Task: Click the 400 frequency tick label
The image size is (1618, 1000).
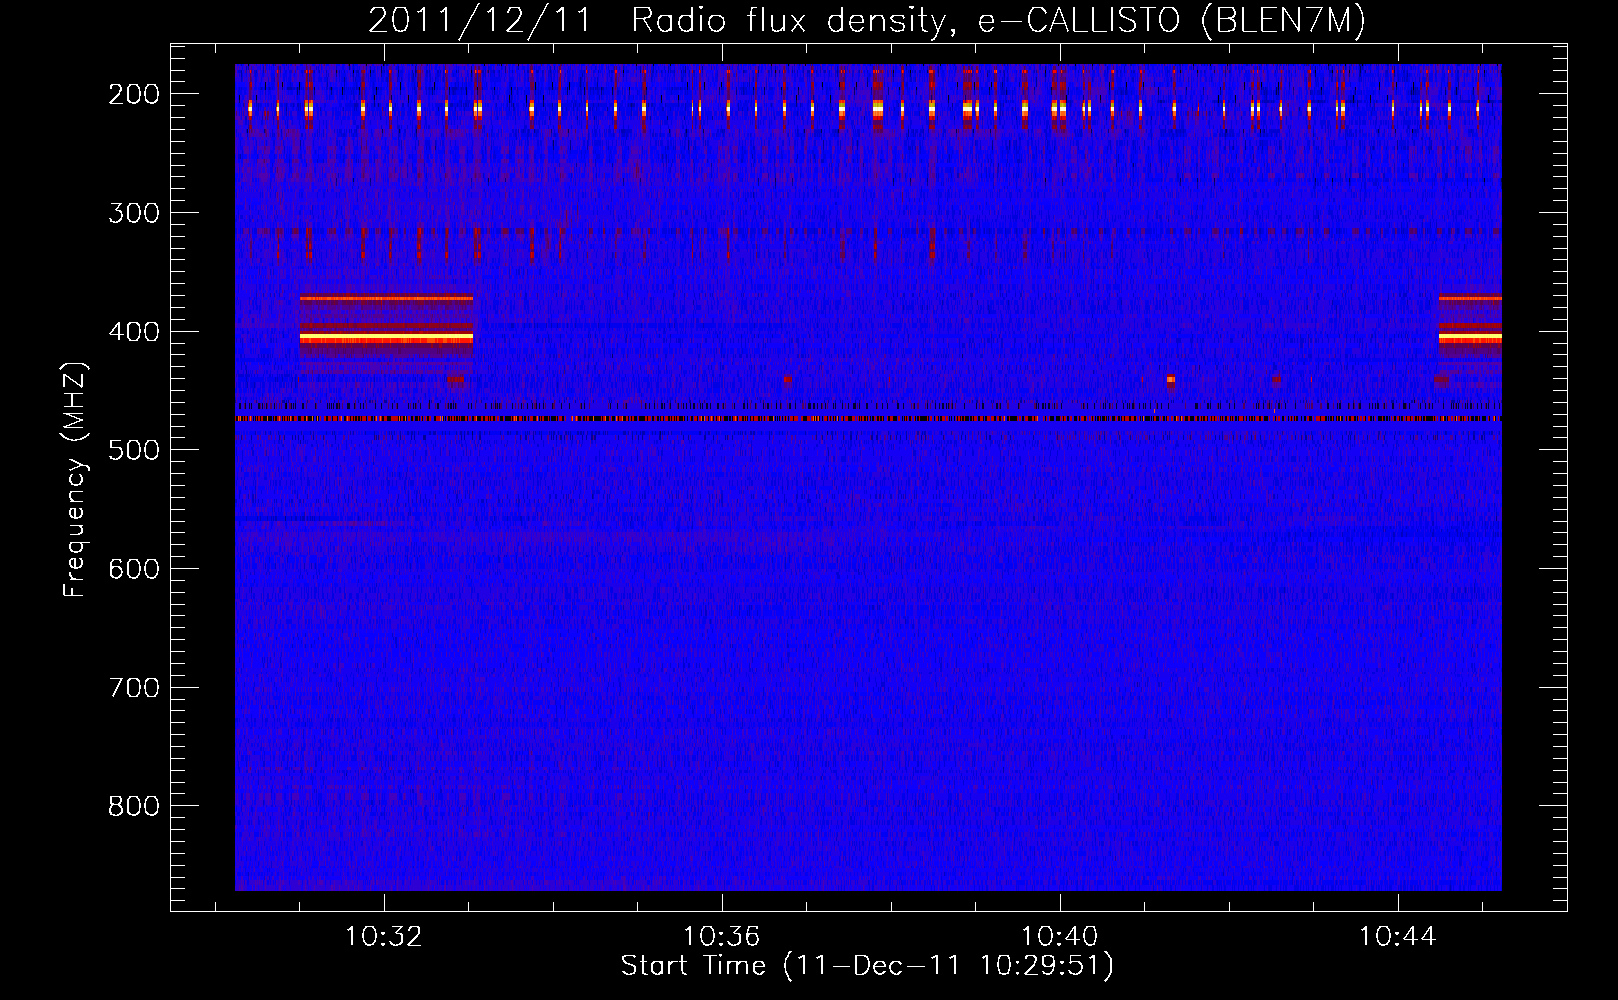Action: pos(134,332)
